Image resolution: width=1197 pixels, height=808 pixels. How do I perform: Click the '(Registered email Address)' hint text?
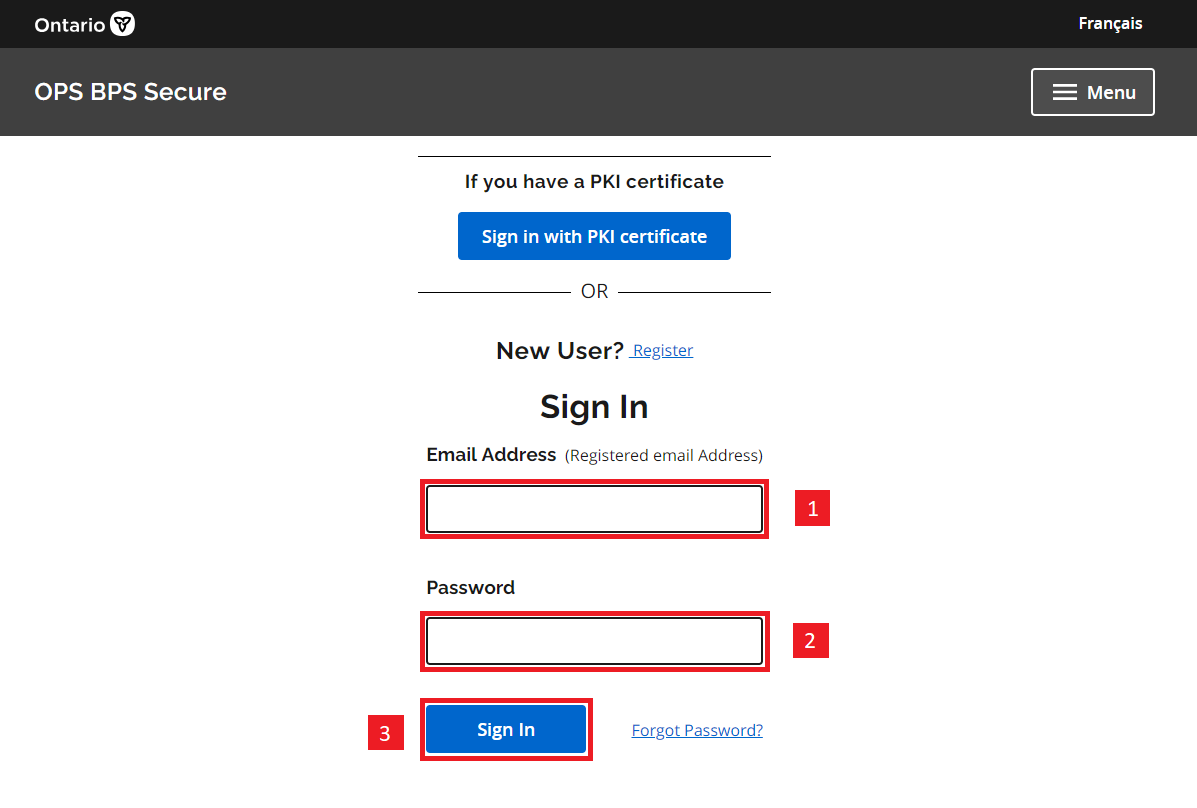[x=664, y=456]
